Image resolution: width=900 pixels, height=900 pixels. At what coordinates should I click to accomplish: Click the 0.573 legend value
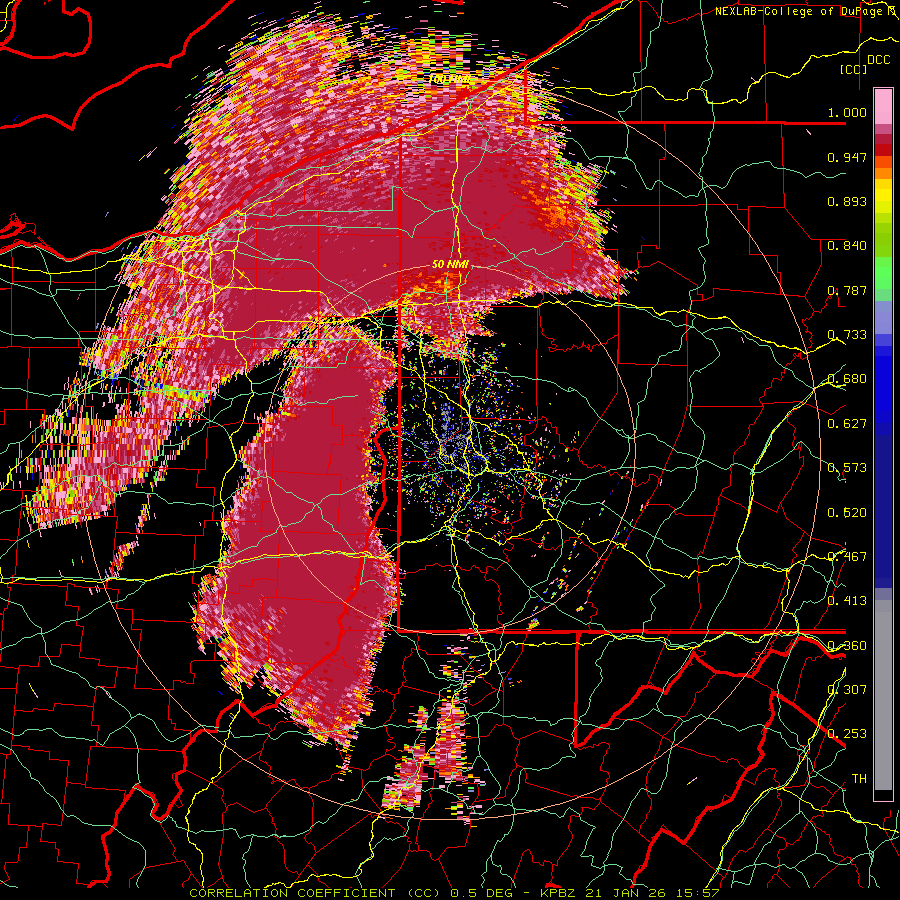pyautogui.click(x=847, y=467)
